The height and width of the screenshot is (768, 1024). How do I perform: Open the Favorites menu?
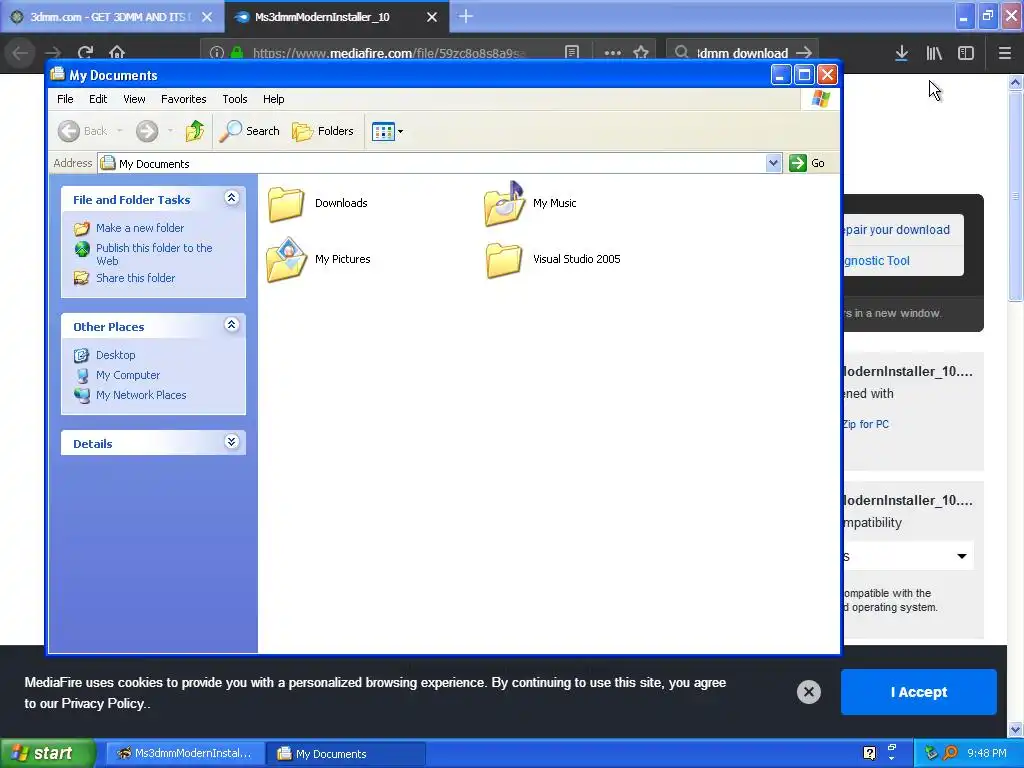pyautogui.click(x=184, y=99)
